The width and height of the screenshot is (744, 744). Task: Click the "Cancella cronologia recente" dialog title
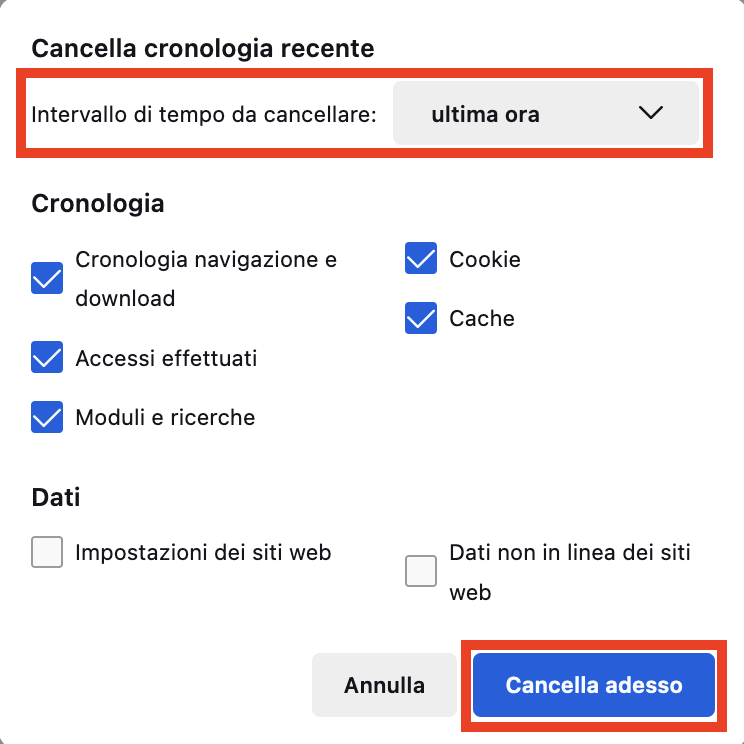pos(203,47)
